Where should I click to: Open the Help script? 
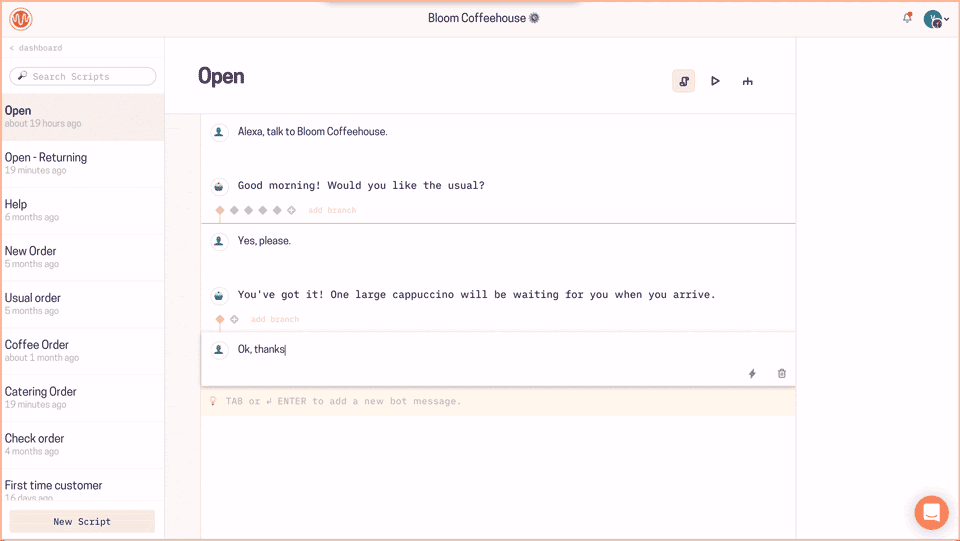pos(83,211)
